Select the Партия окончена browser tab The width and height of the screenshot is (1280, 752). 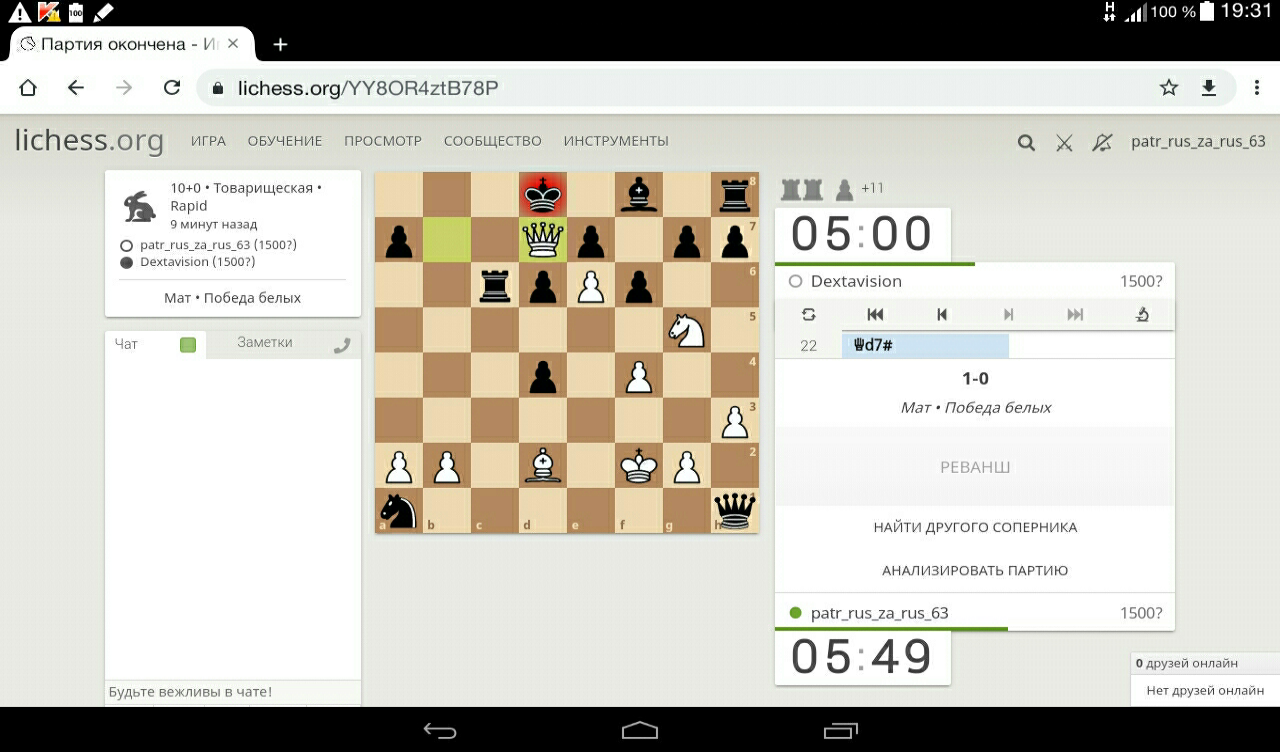[x=130, y=44]
